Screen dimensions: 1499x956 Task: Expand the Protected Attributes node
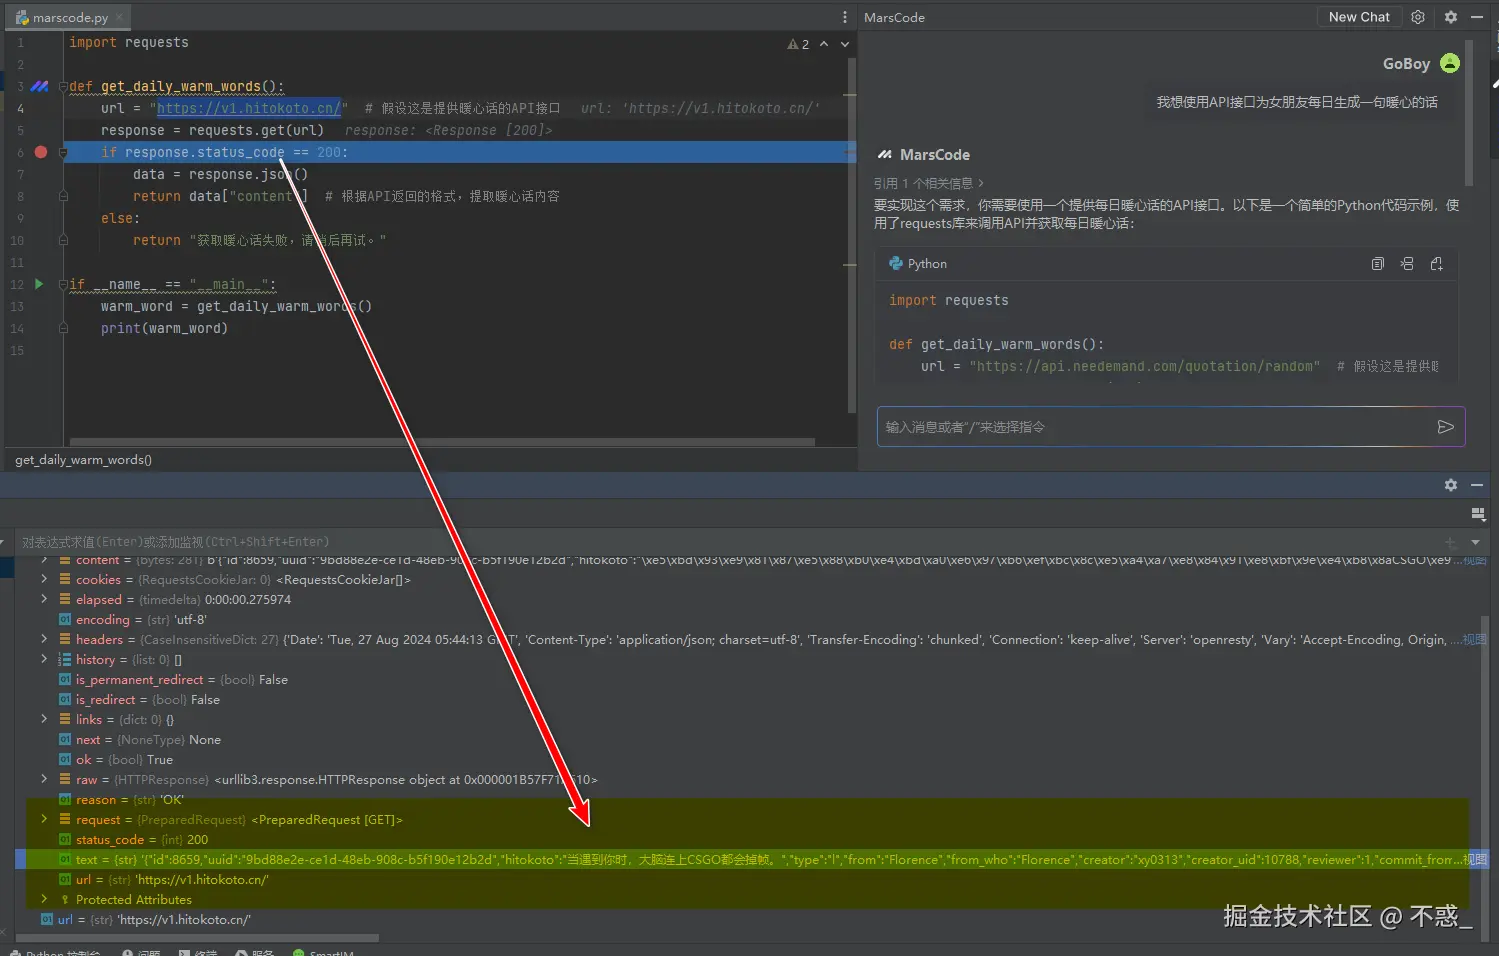[x=44, y=900]
